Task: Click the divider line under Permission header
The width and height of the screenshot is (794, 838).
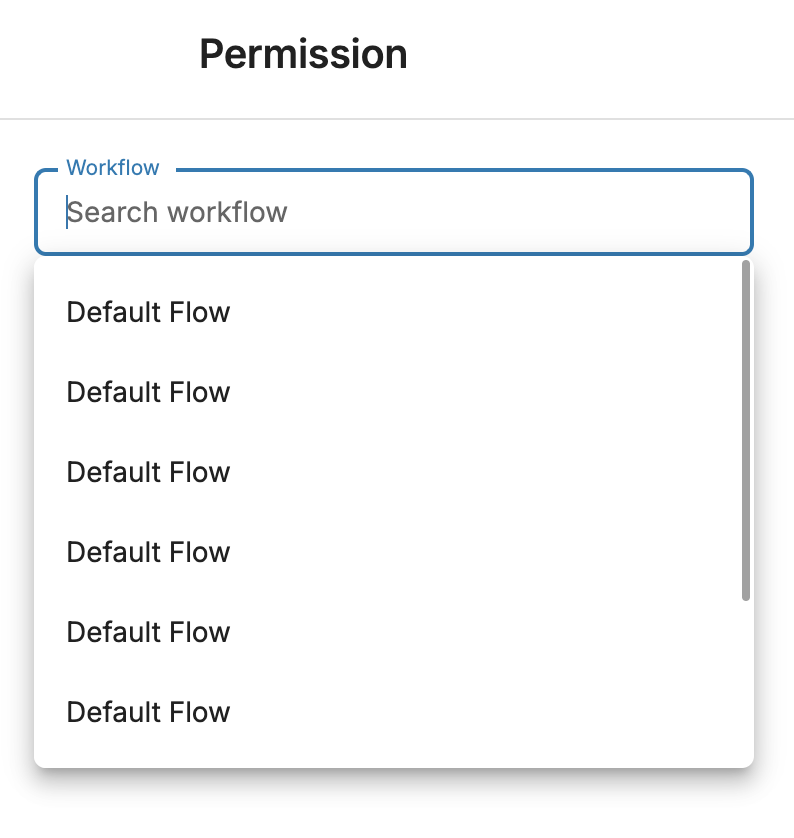Action: pos(397,119)
